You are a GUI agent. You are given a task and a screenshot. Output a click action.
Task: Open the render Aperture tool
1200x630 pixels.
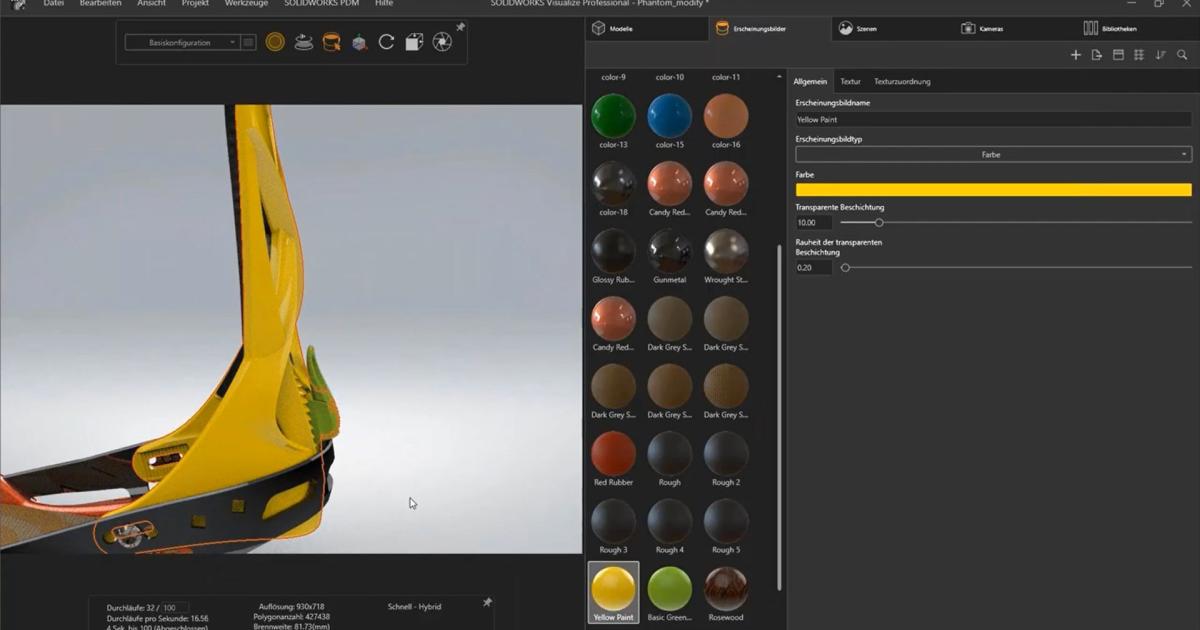coord(442,42)
